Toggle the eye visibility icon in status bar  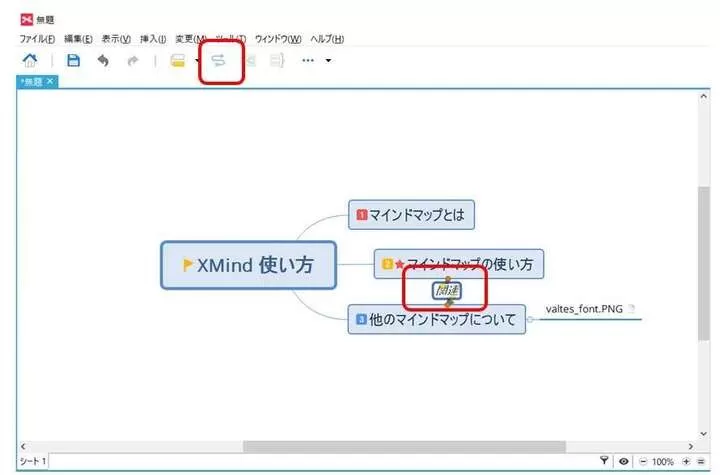(622, 461)
